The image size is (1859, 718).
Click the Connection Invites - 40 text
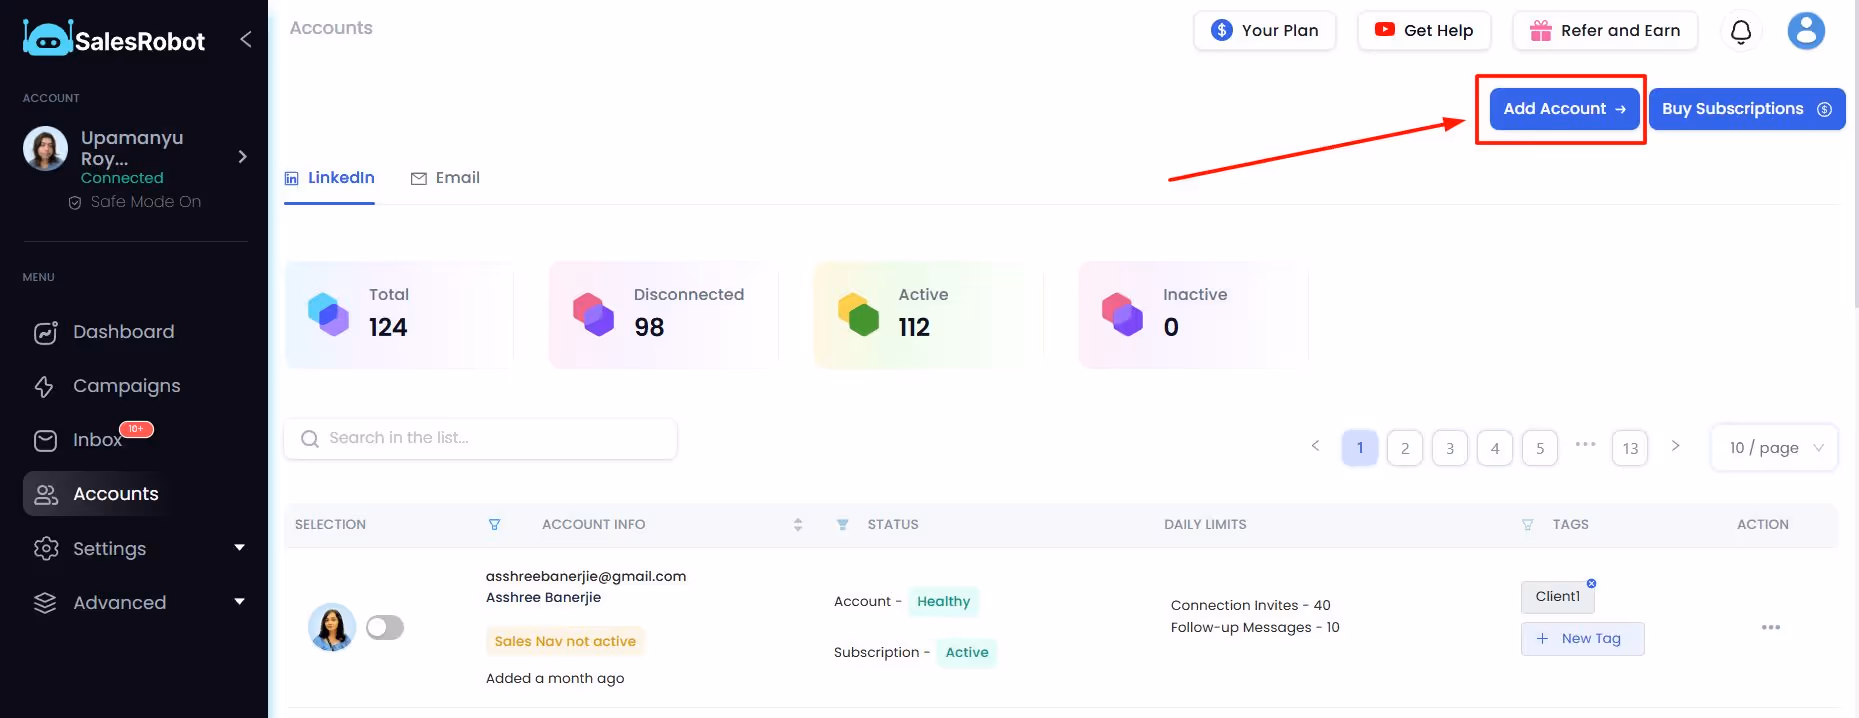(1251, 605)
